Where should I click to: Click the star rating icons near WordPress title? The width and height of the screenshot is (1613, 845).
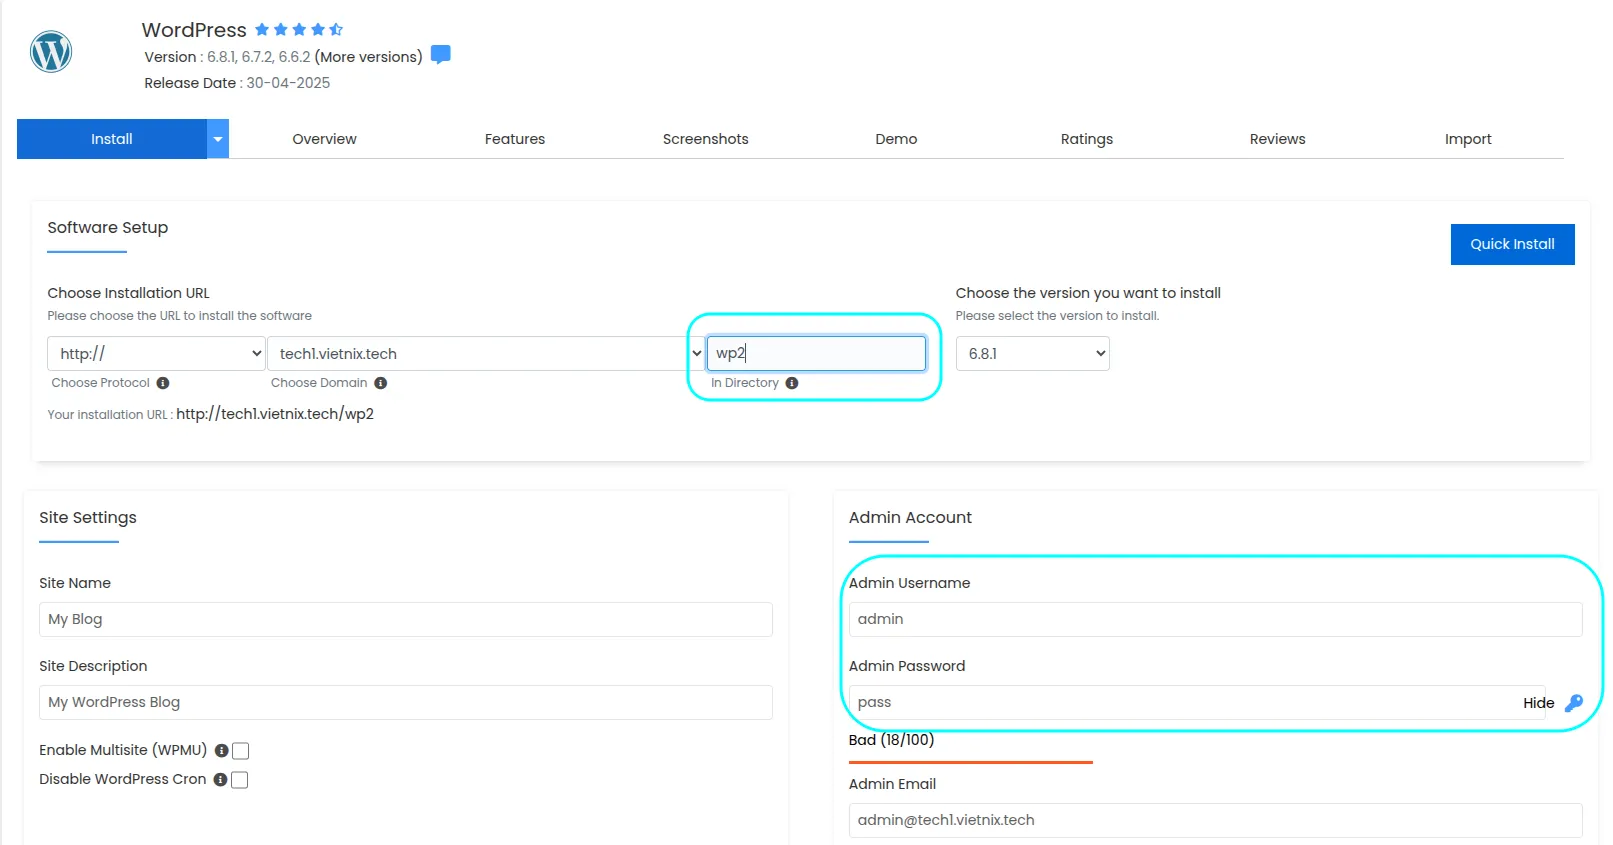298,30
